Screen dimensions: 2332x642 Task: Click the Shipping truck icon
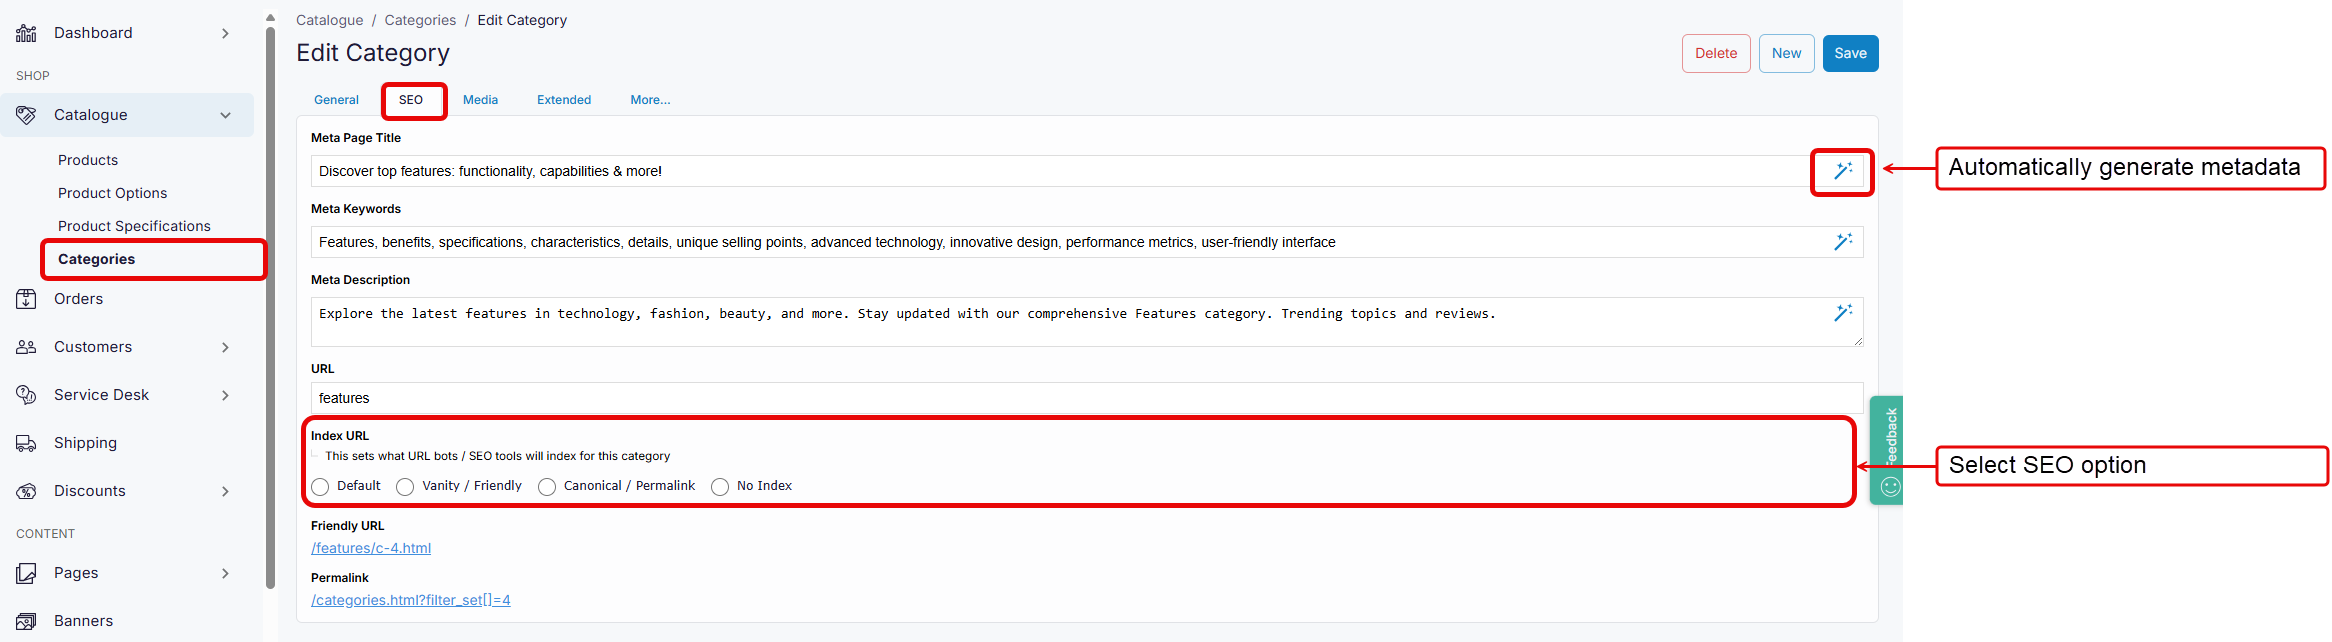tap(26, 443)
